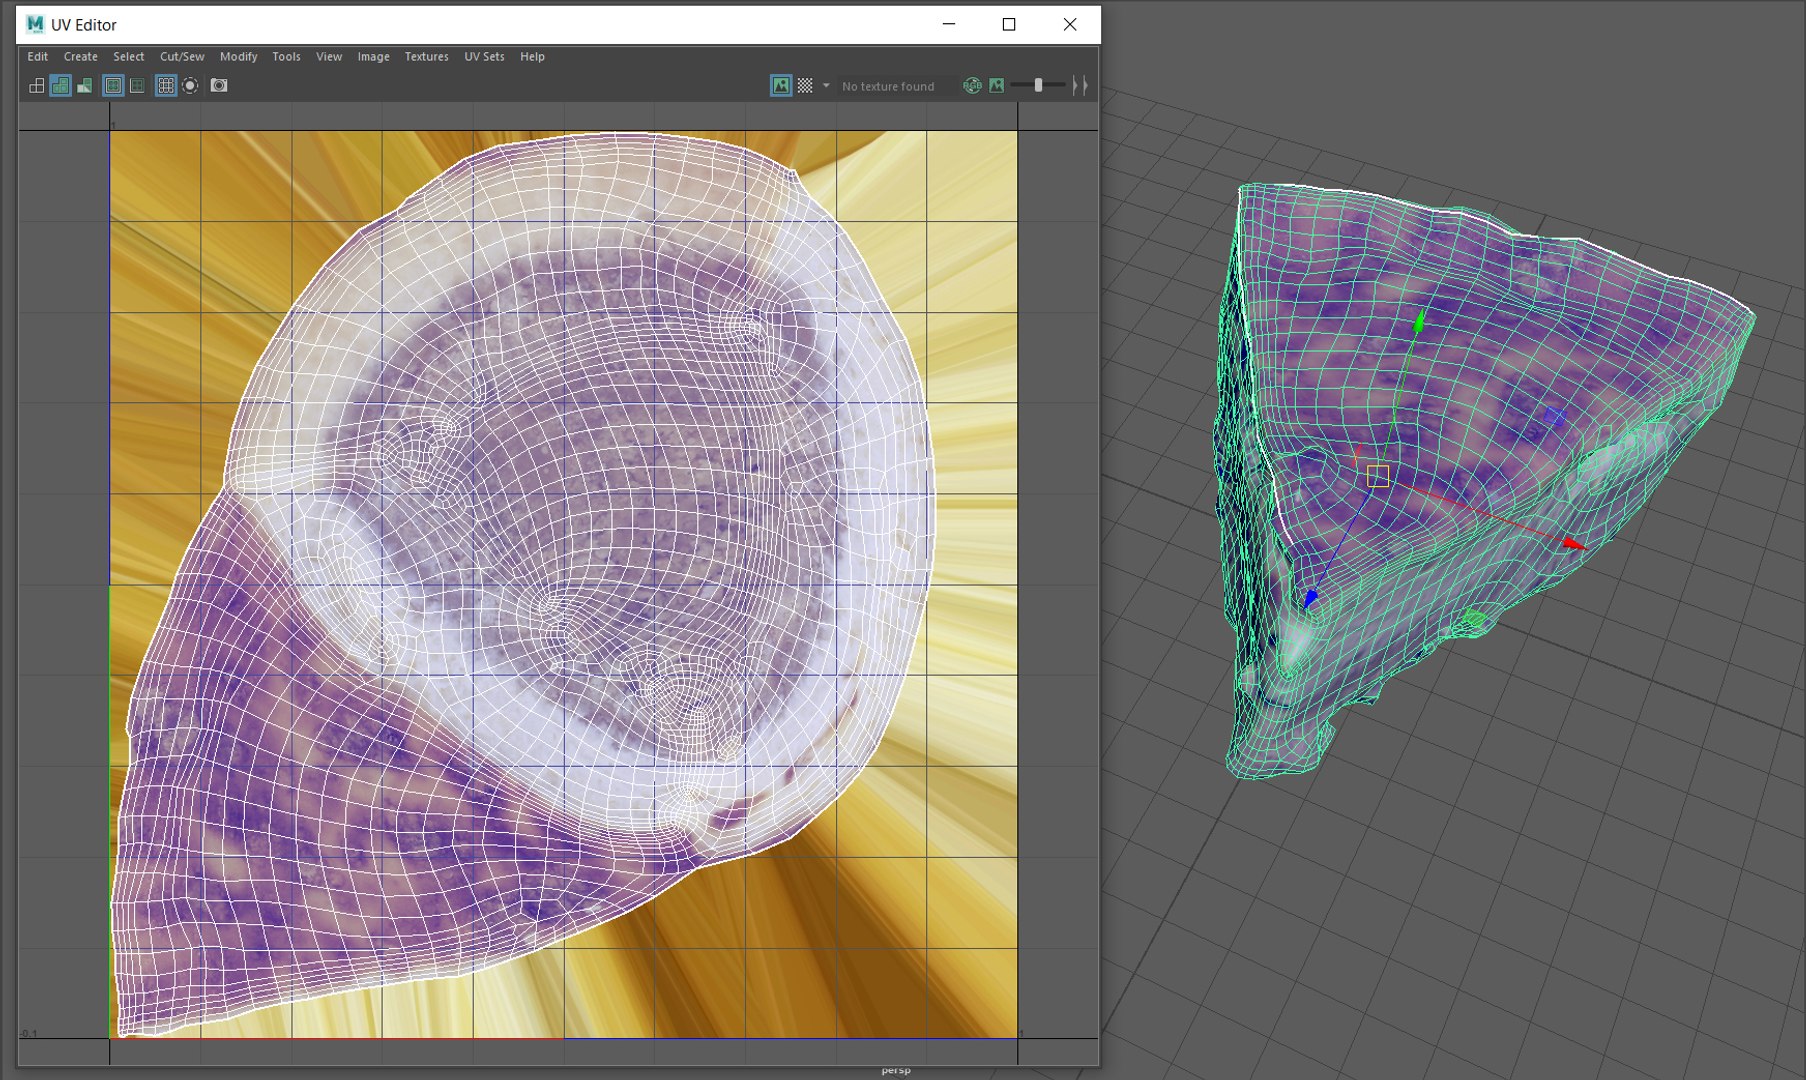Image resolution: width=1806 pixels, height=1080 pixels.
Task: Minimize the UV Editor window
Action: pos(949,24)
